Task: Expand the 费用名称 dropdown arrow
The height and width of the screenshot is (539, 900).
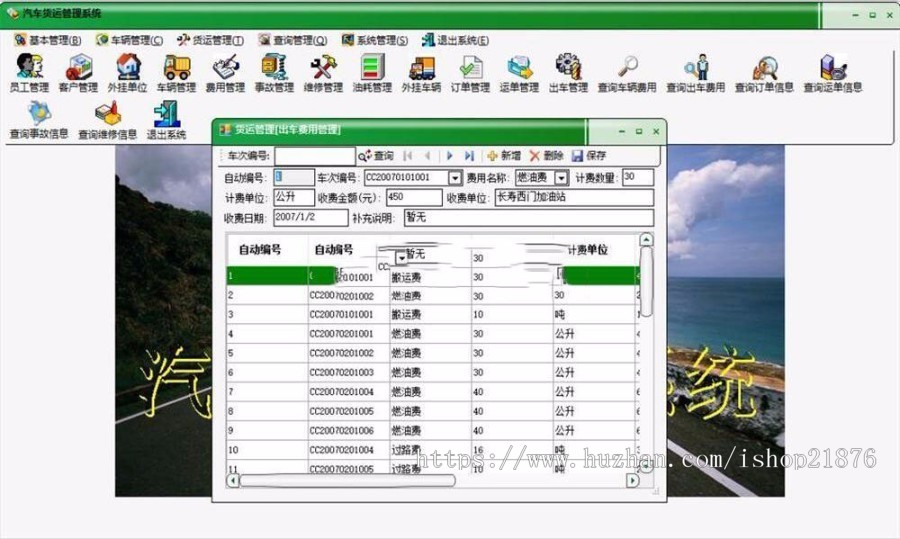Action: pos(561,178)
